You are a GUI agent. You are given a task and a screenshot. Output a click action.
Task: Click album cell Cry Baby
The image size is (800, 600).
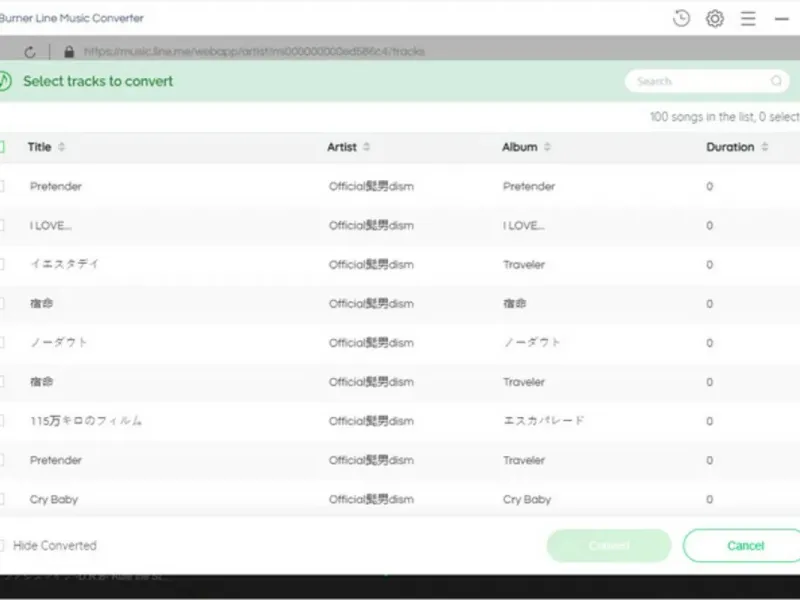527,499
